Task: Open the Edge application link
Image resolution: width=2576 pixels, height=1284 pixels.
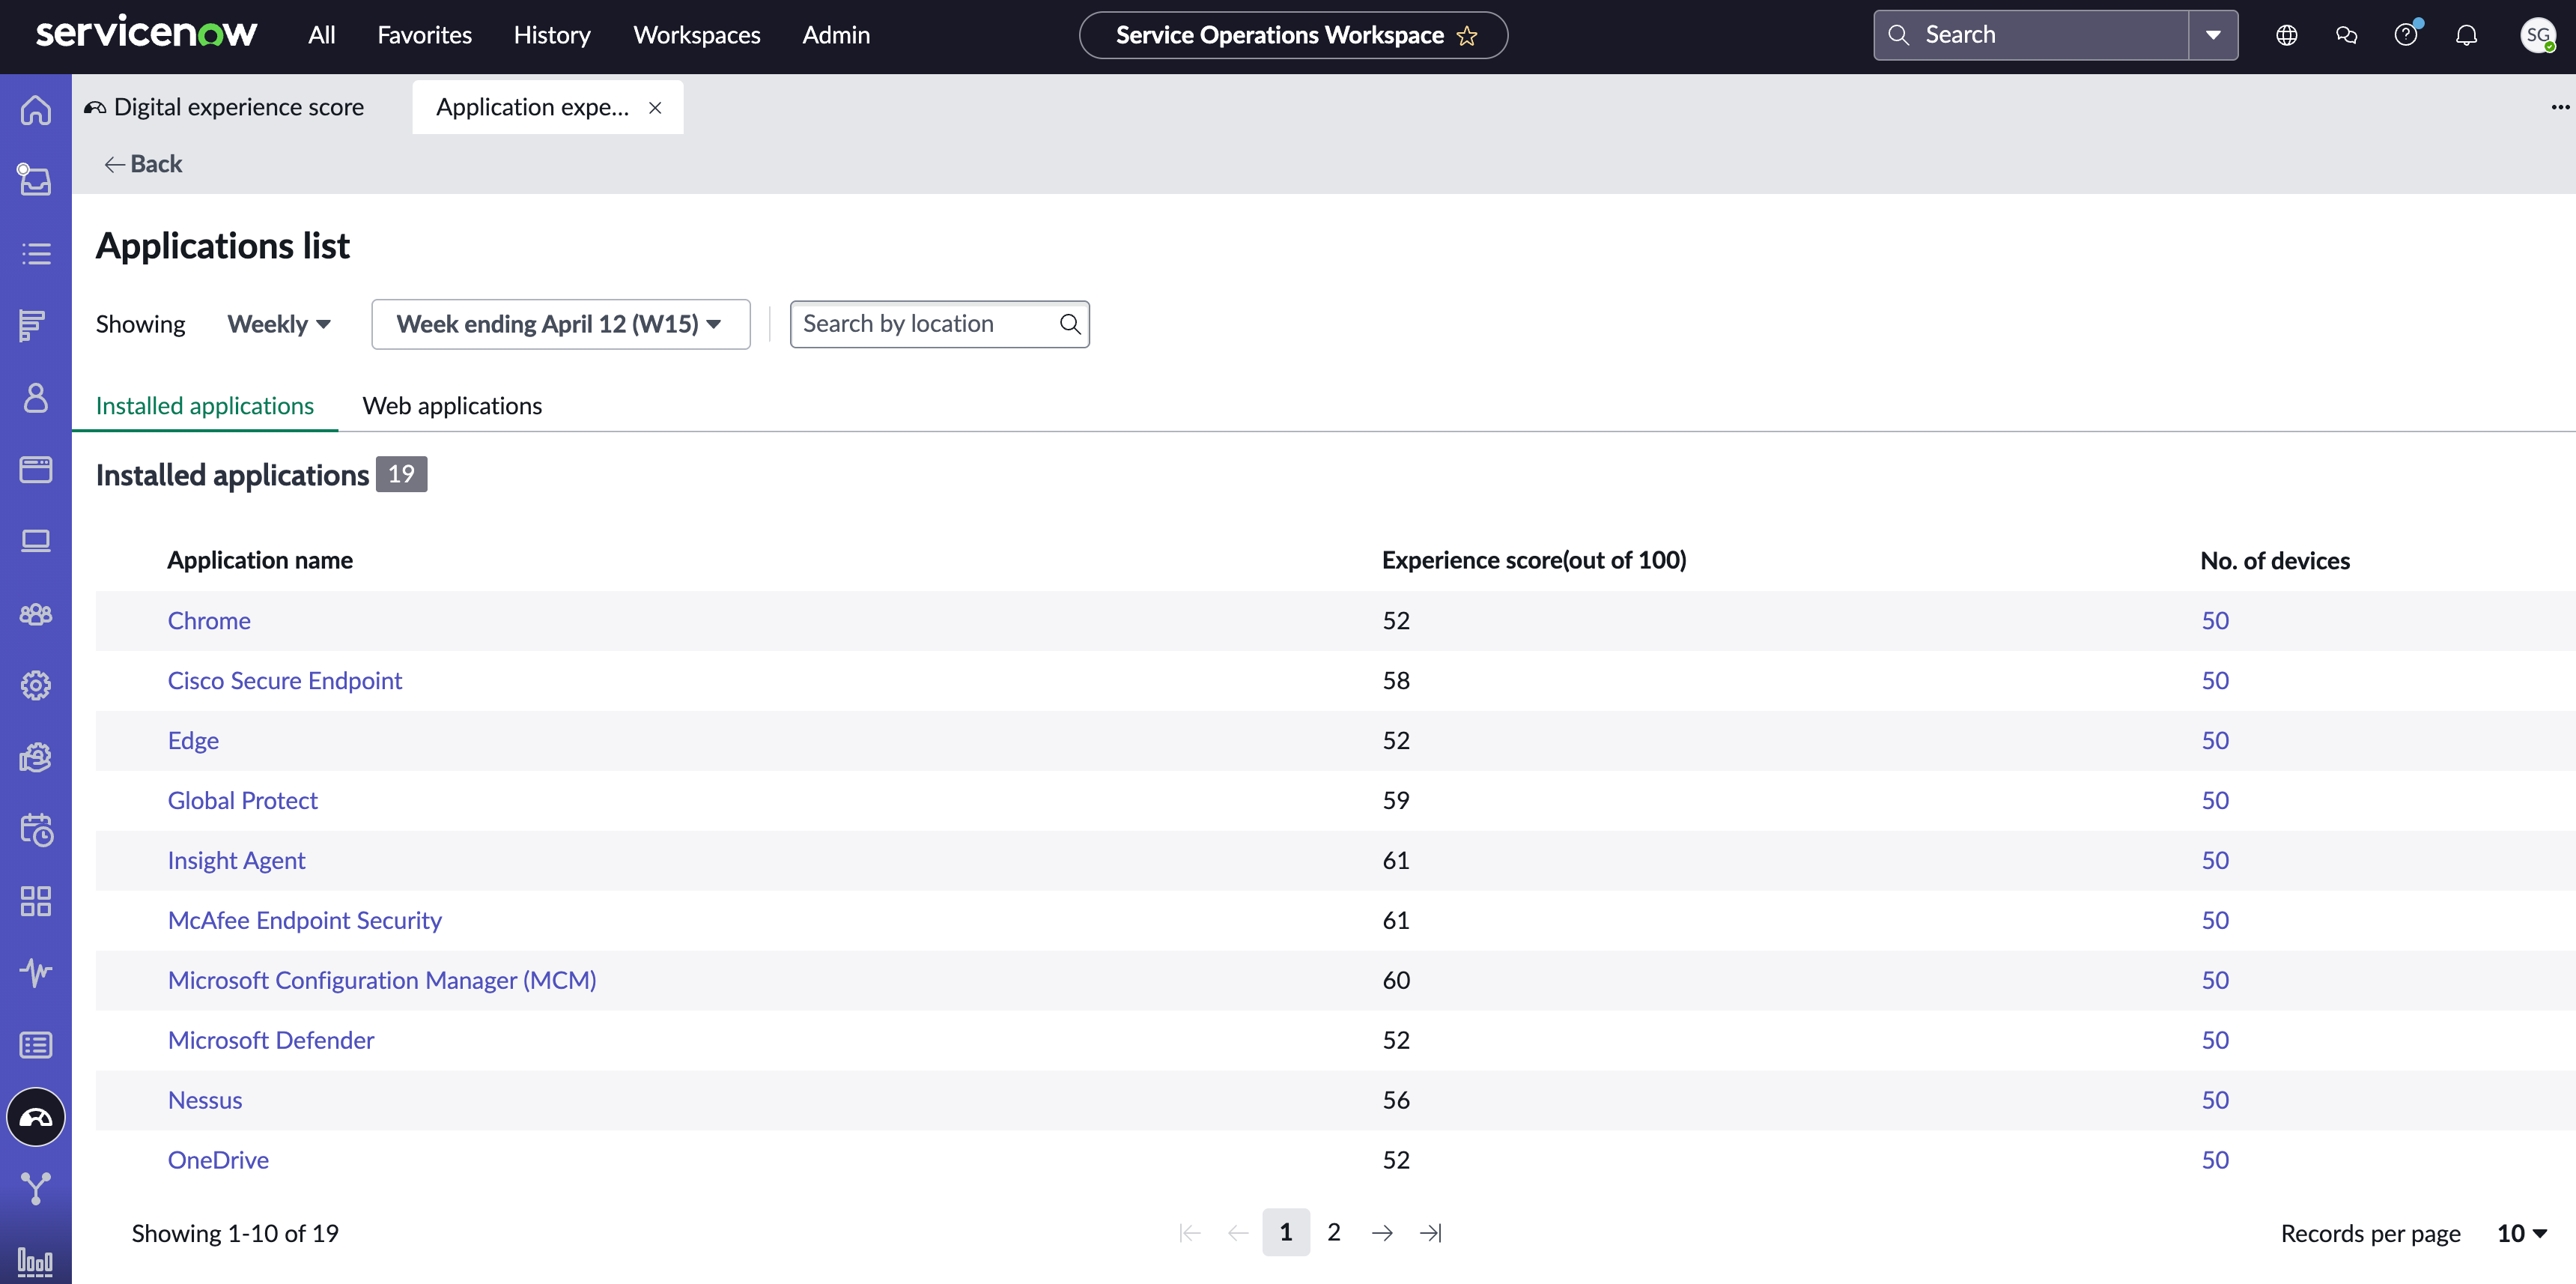Action: [x=193, y=740]
